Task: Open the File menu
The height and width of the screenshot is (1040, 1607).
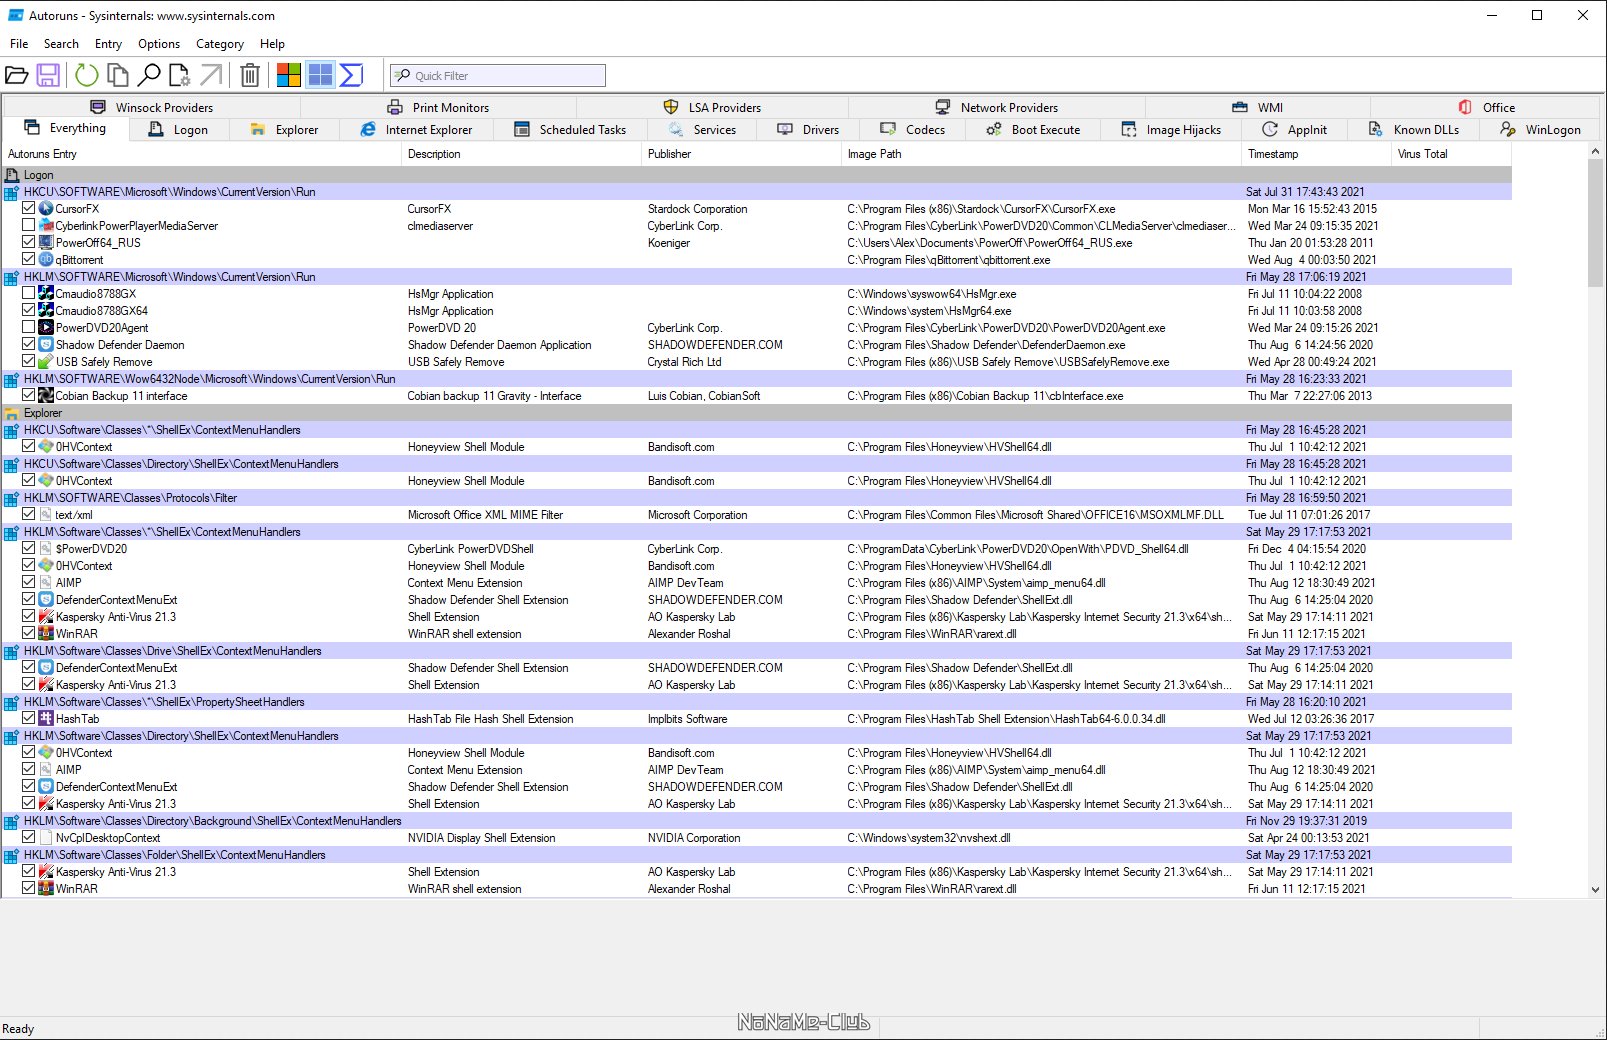Action: point(19,44)
